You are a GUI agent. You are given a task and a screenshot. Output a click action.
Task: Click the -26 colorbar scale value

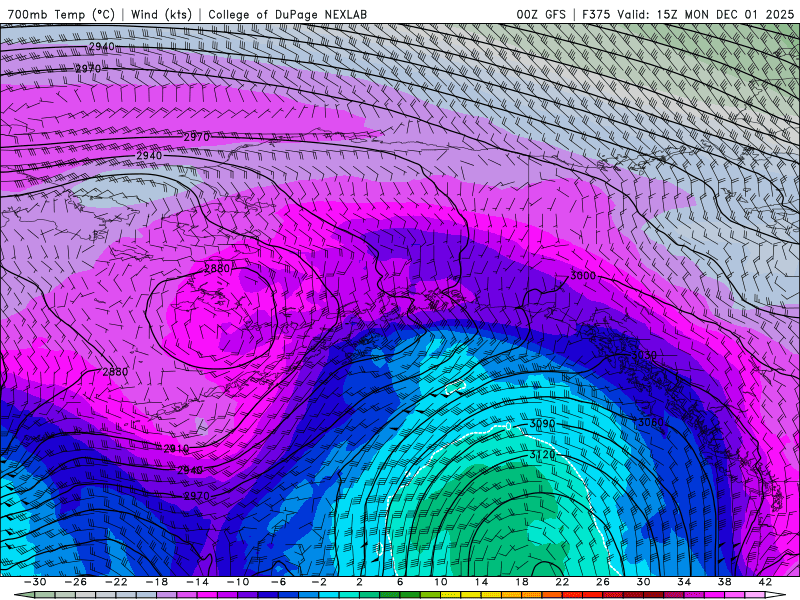coord(76,582)
